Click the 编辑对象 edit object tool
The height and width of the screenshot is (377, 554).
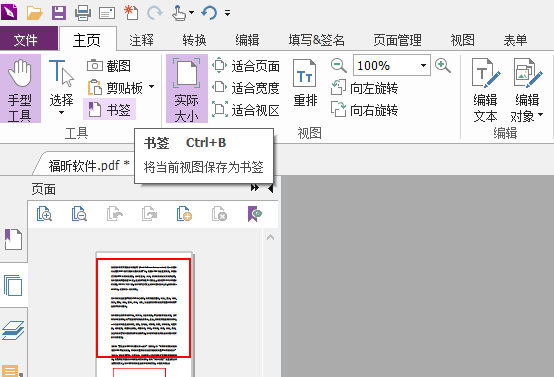[526, 90]
